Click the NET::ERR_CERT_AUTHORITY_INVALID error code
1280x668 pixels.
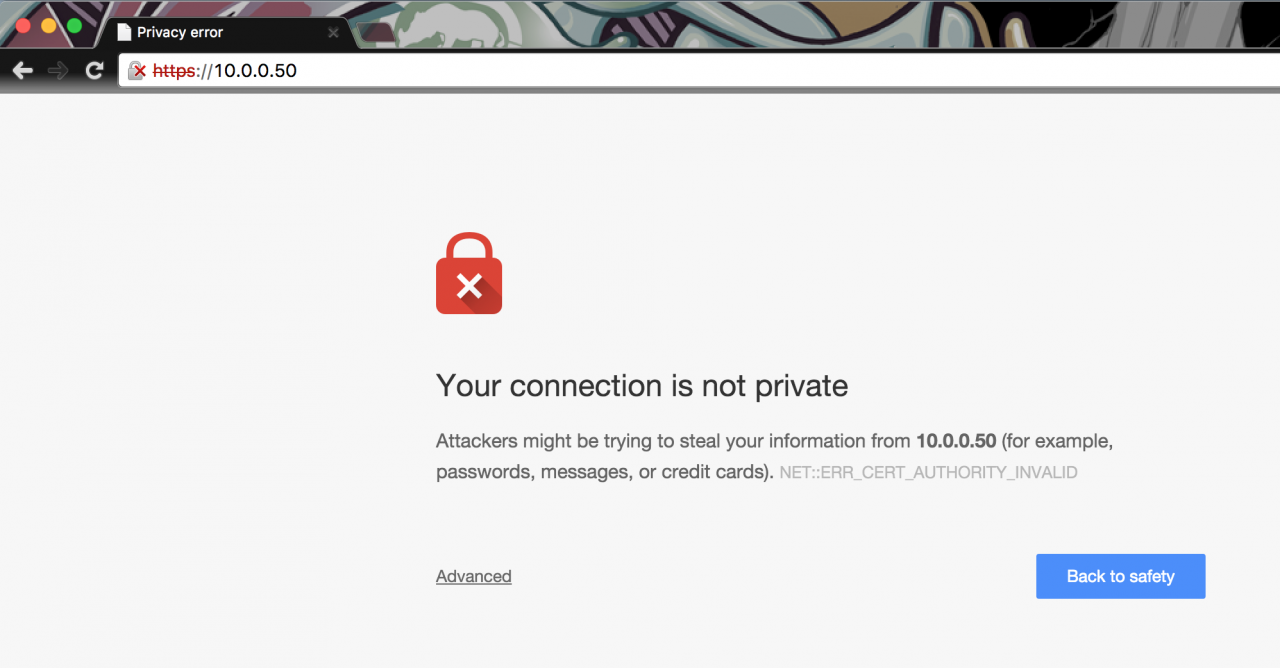click(x=928, y=472)
